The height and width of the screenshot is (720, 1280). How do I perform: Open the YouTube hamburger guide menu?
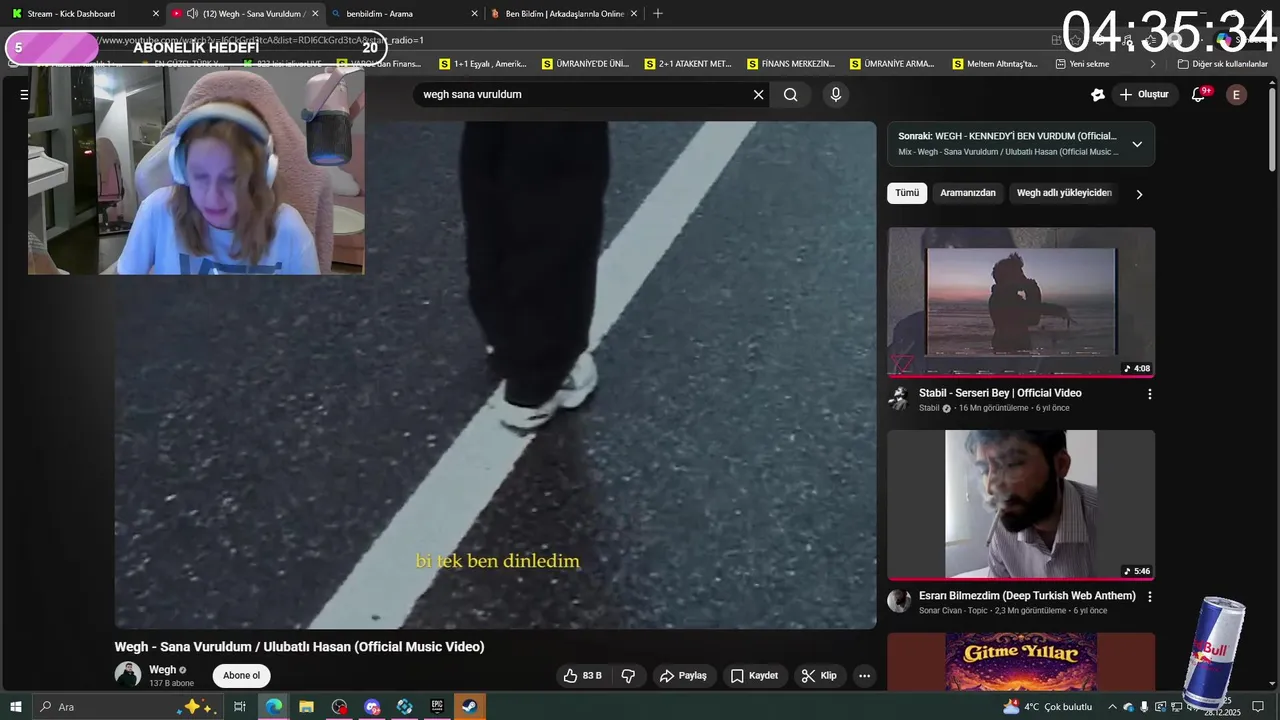24,94
